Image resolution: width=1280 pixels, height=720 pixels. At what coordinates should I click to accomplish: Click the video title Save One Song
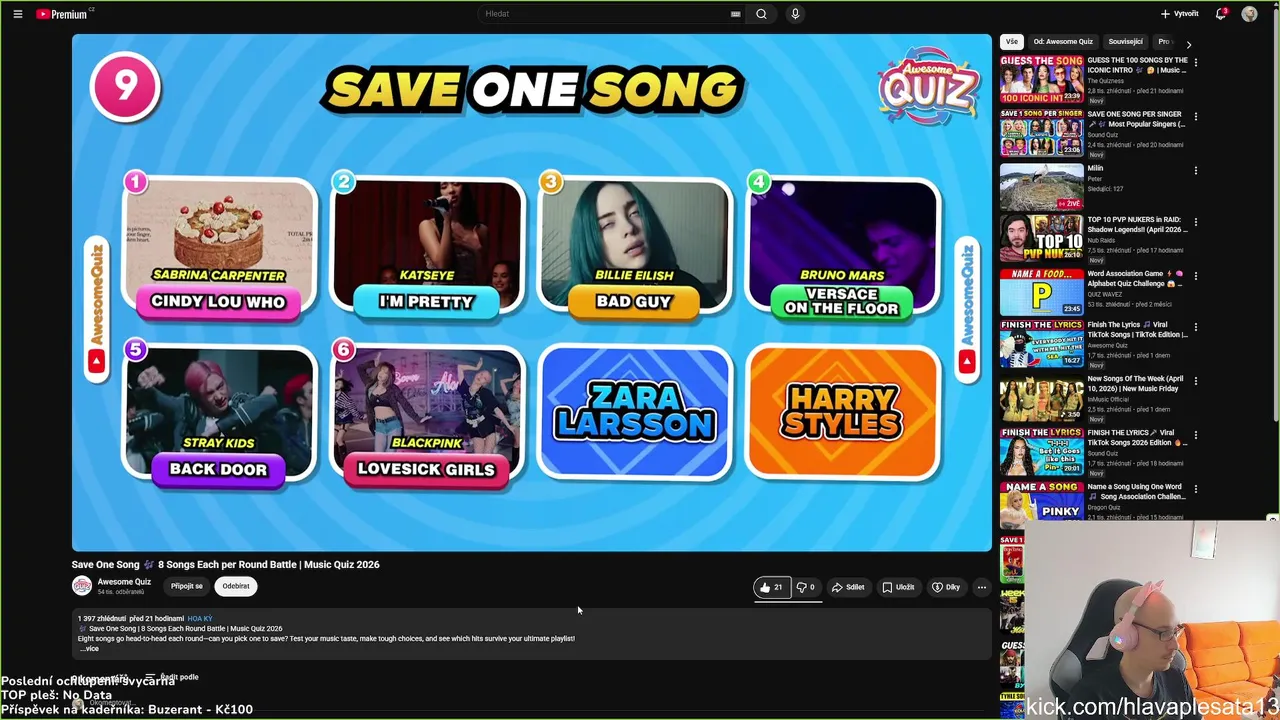coord(225,564)
